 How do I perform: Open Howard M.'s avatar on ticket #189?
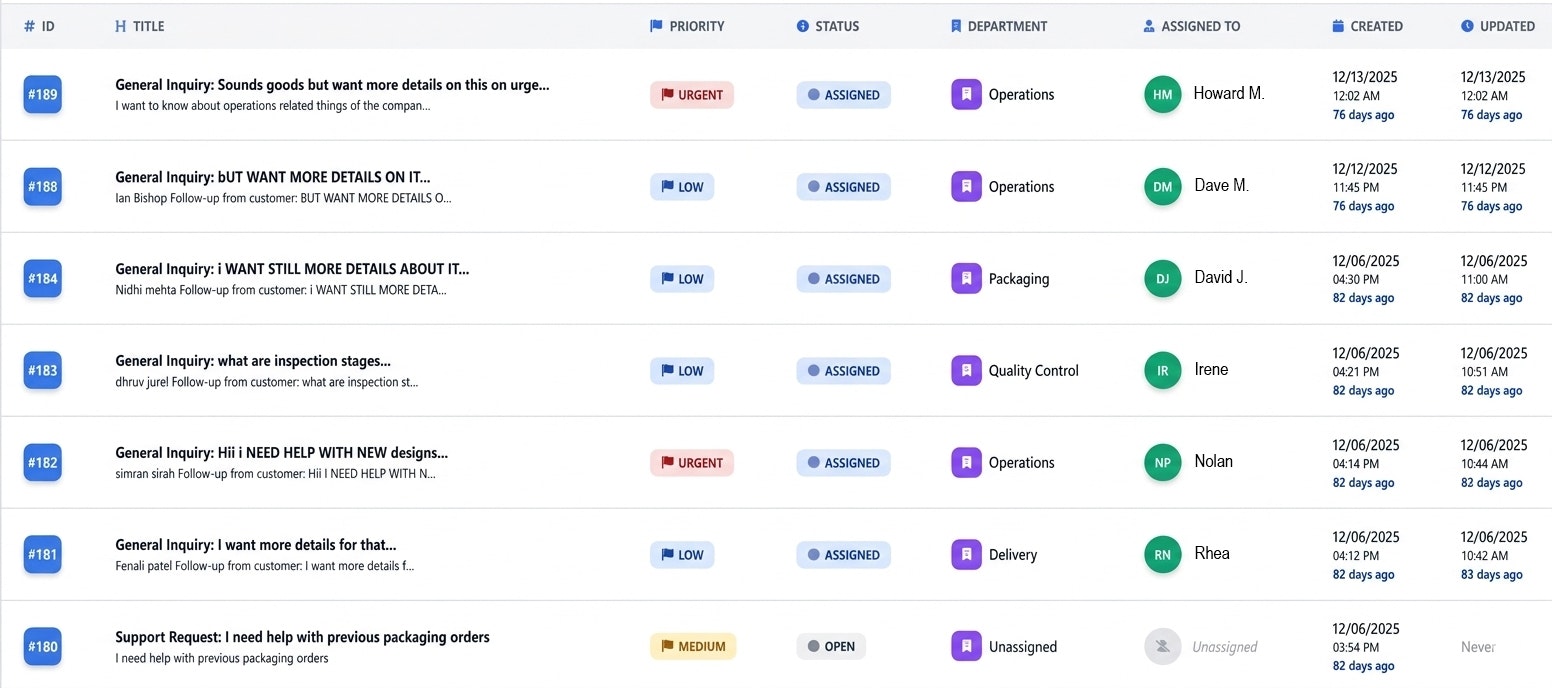coord(1162,94)
